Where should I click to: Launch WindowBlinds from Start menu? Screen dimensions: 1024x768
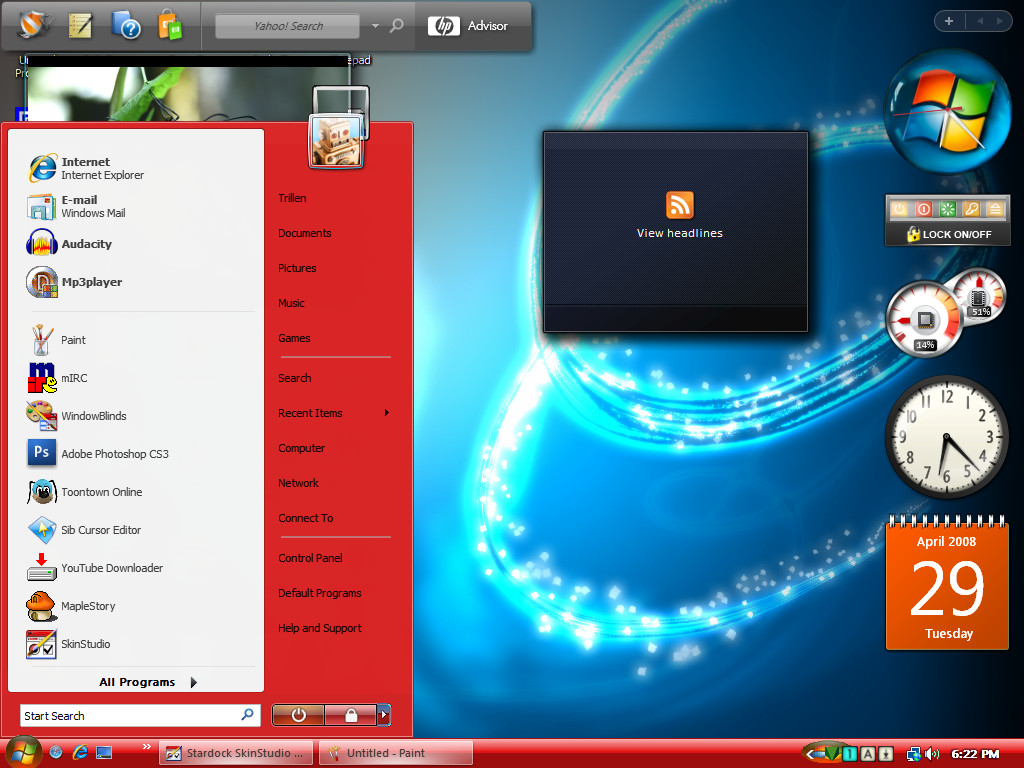point(137,416)
